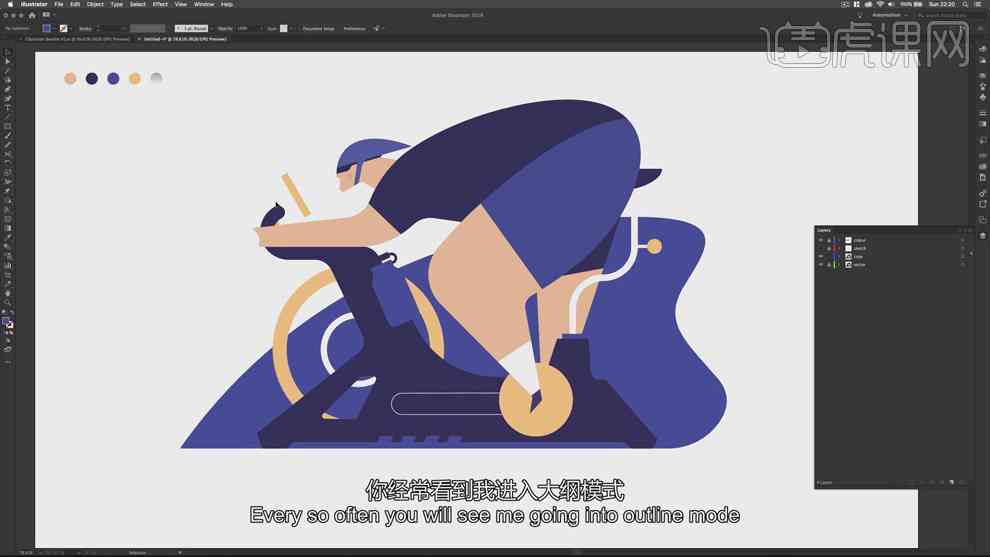Toggle visibility of the vector layer
Screen dimensions: 990x557
pyautogui.click(x=821, y=265)
